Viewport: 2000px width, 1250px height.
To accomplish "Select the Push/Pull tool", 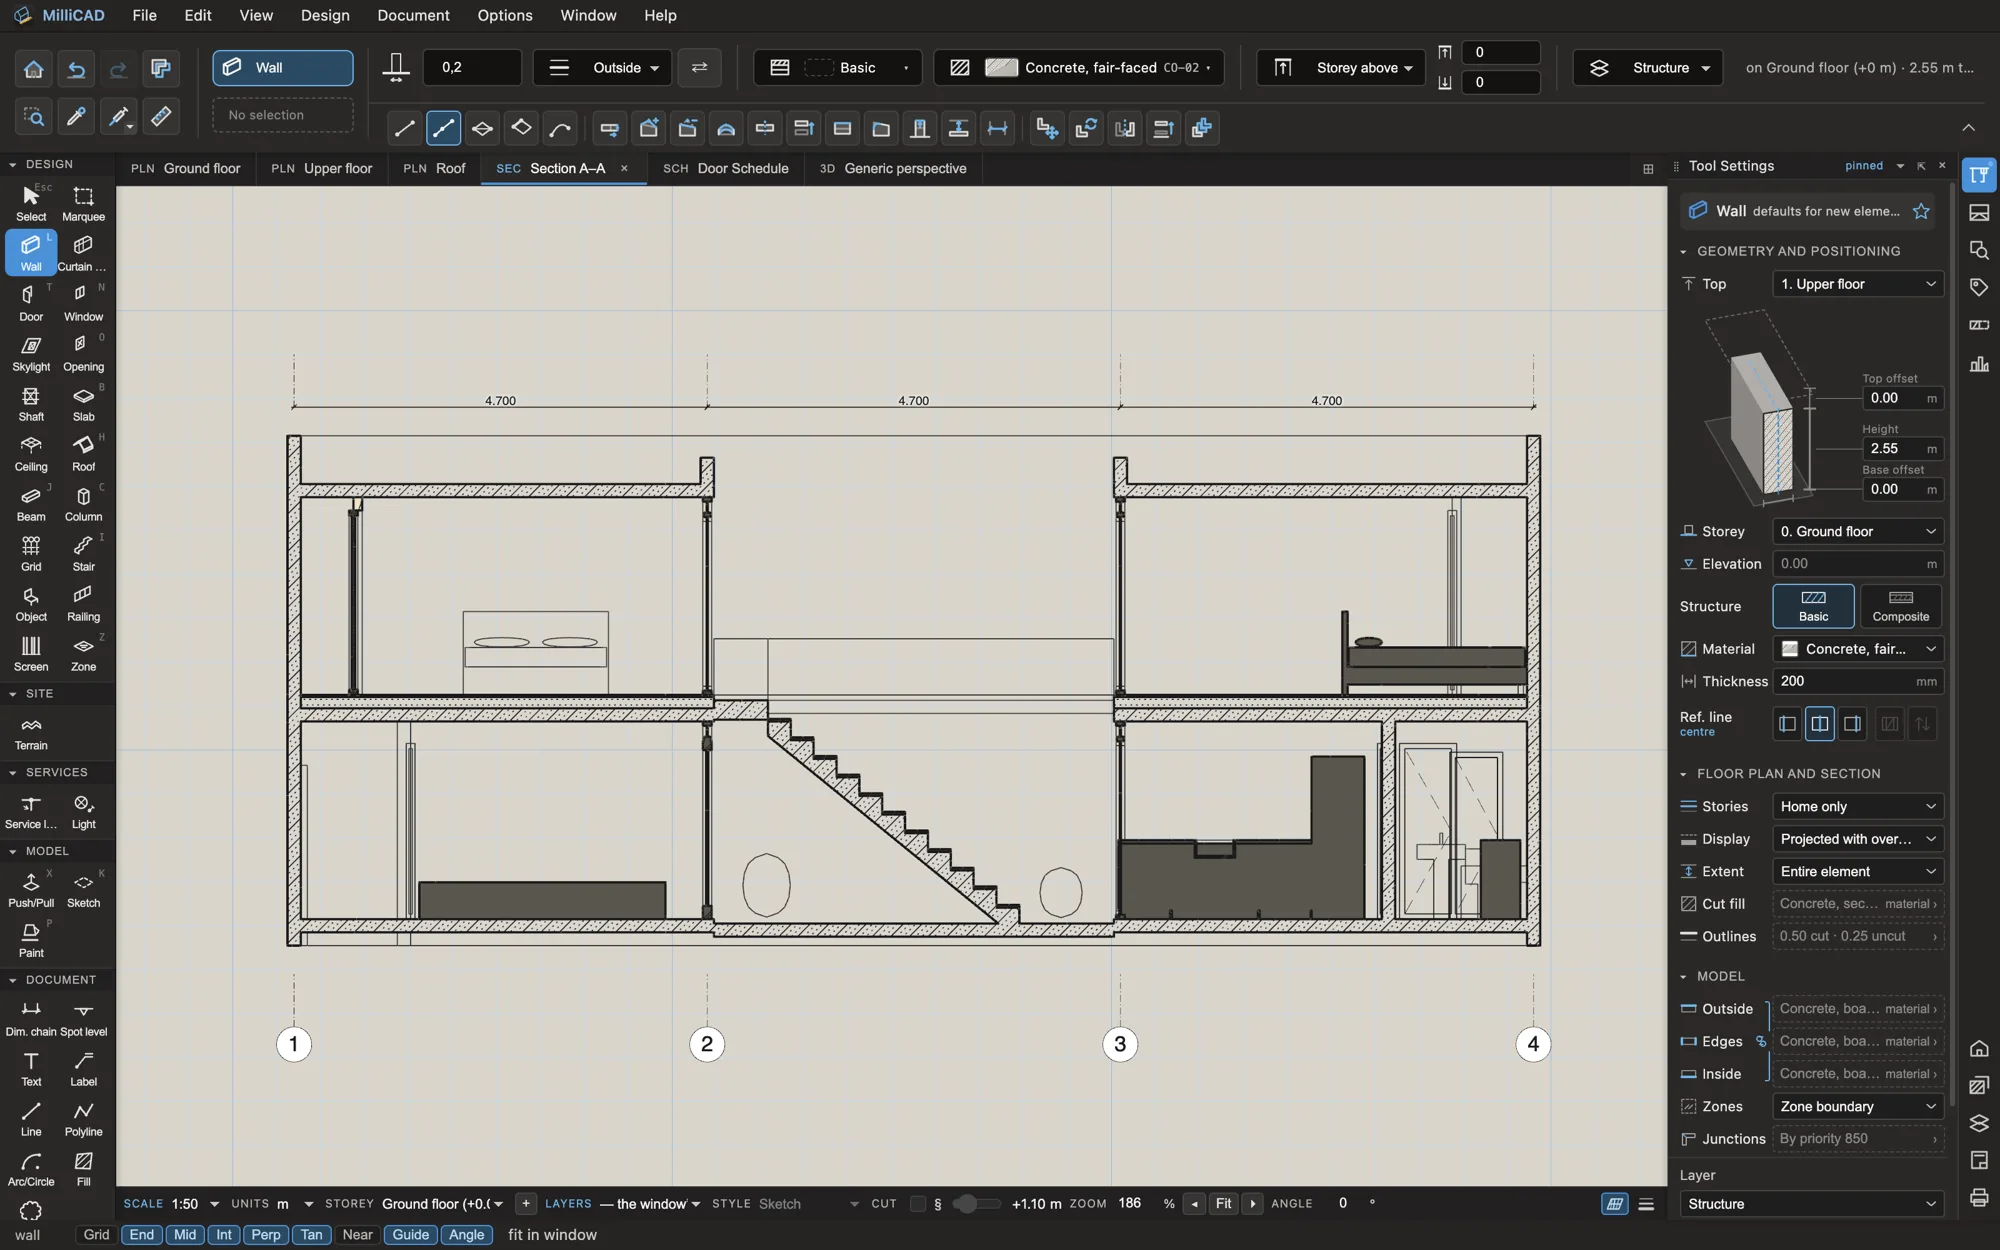I will (31, 889).
